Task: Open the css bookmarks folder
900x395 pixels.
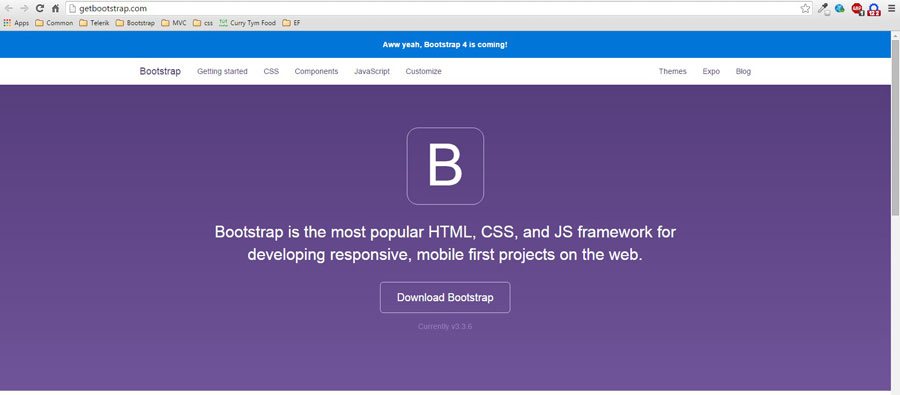Action: (203, 23)
